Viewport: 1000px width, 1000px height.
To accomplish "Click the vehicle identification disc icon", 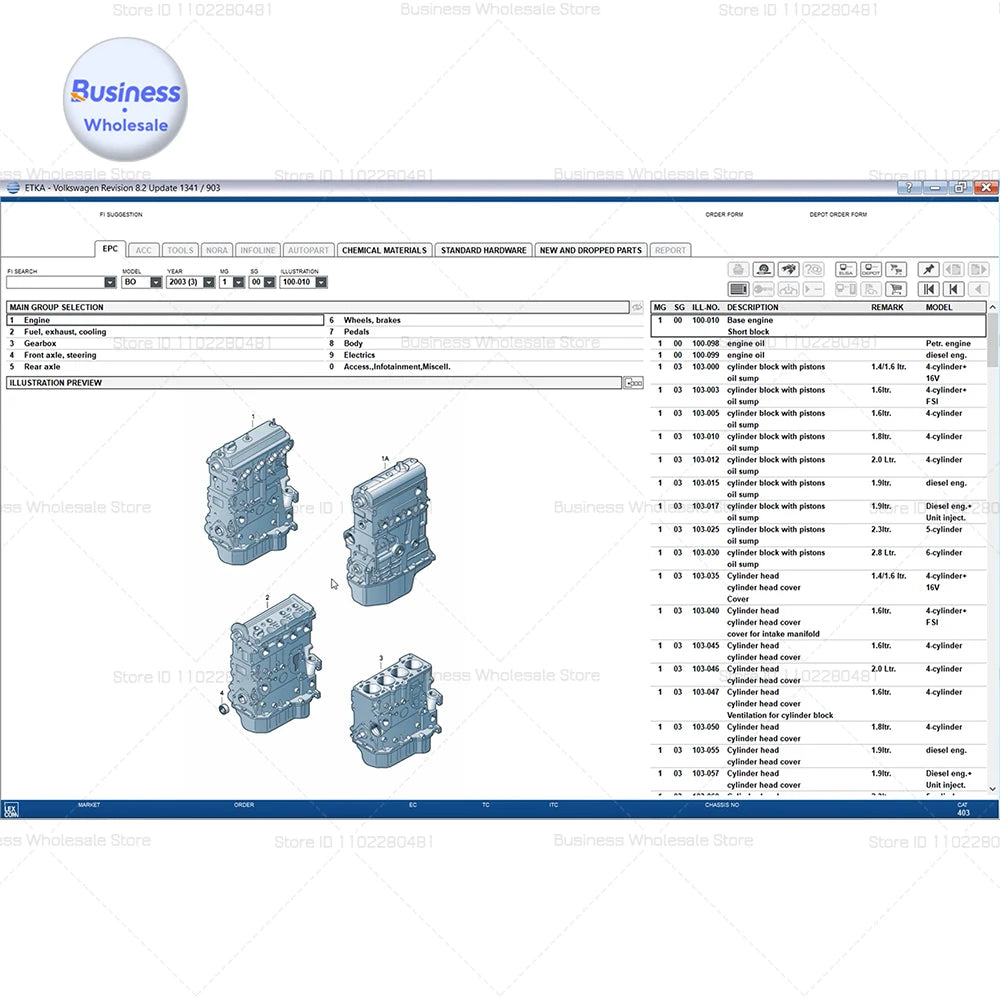I will tap(763, 270).
